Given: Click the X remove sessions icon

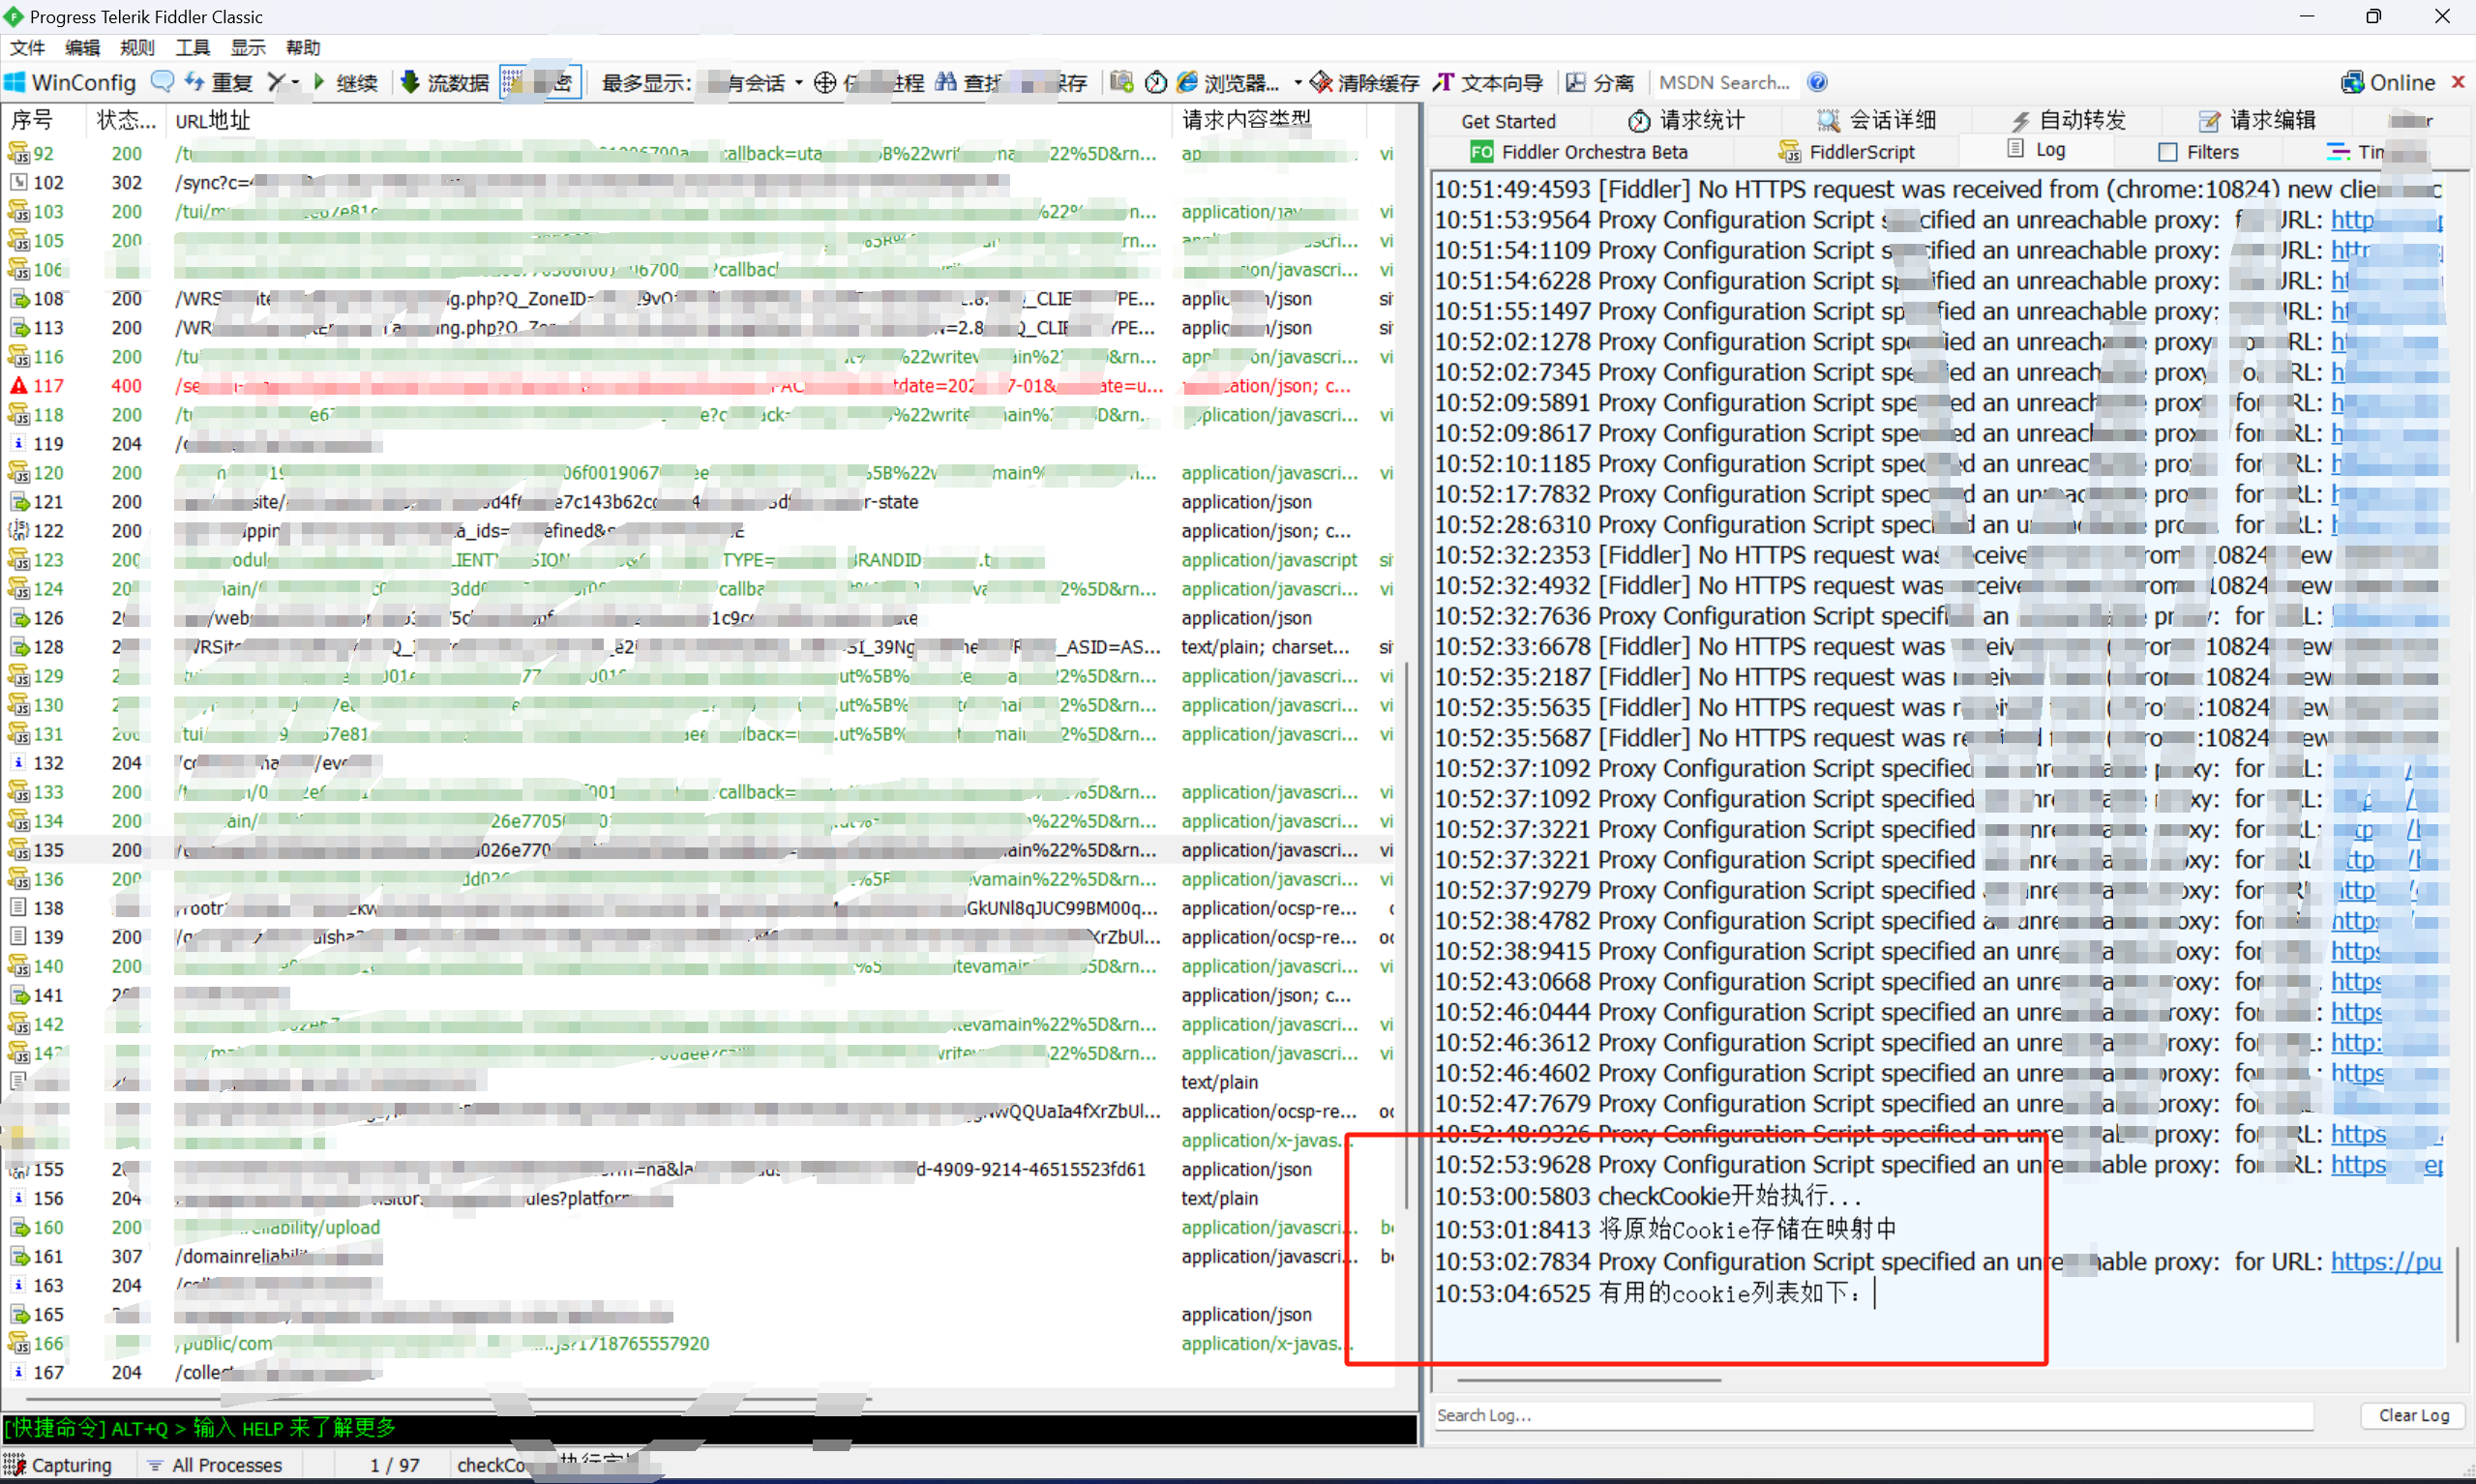Looking at the screenshot, I should pyautogui.click(x=276, y=82).
